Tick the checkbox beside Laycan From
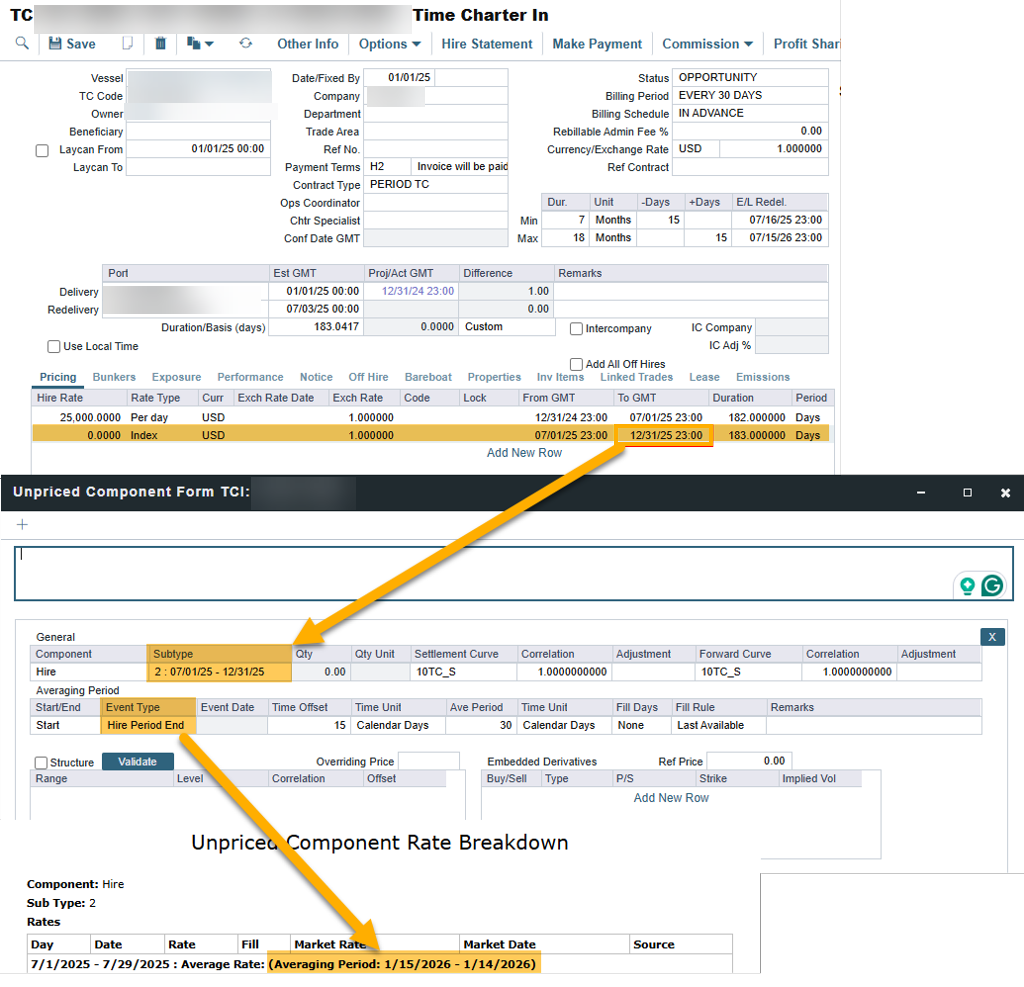Viewport: 1024px width, 987px height. coord(42,151)
